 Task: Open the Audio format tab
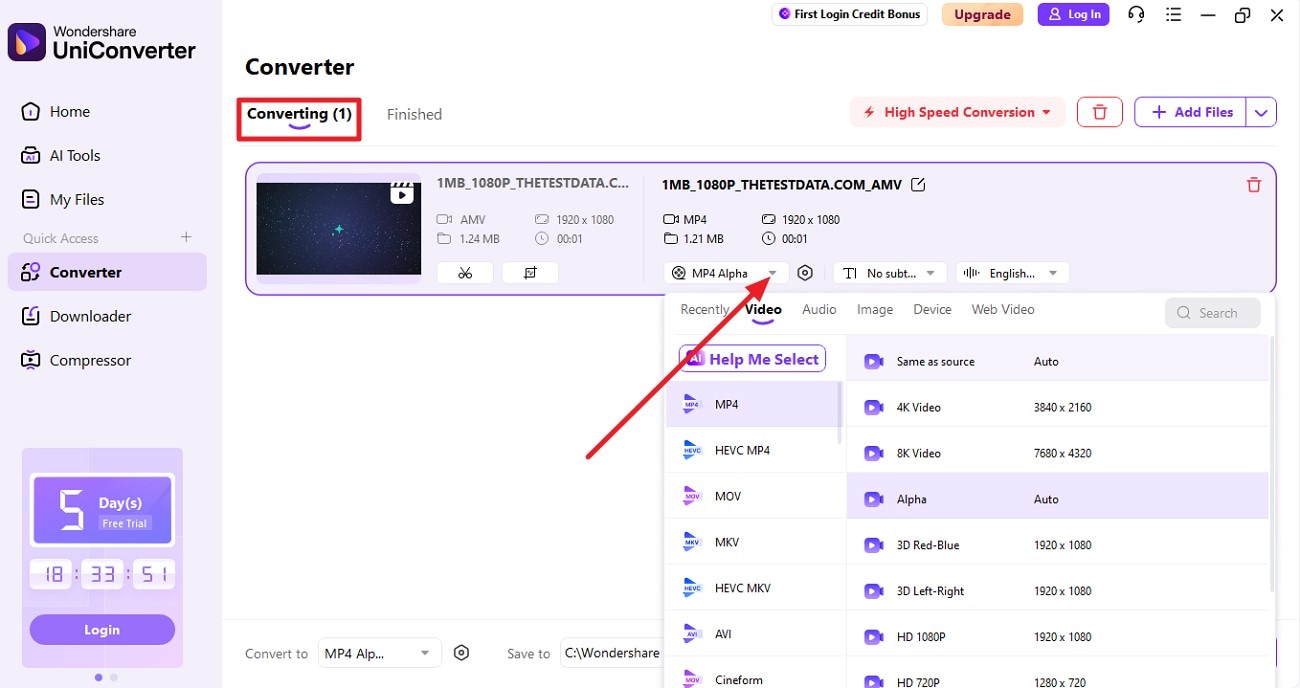pyautogui.click(x=819, y=310)
